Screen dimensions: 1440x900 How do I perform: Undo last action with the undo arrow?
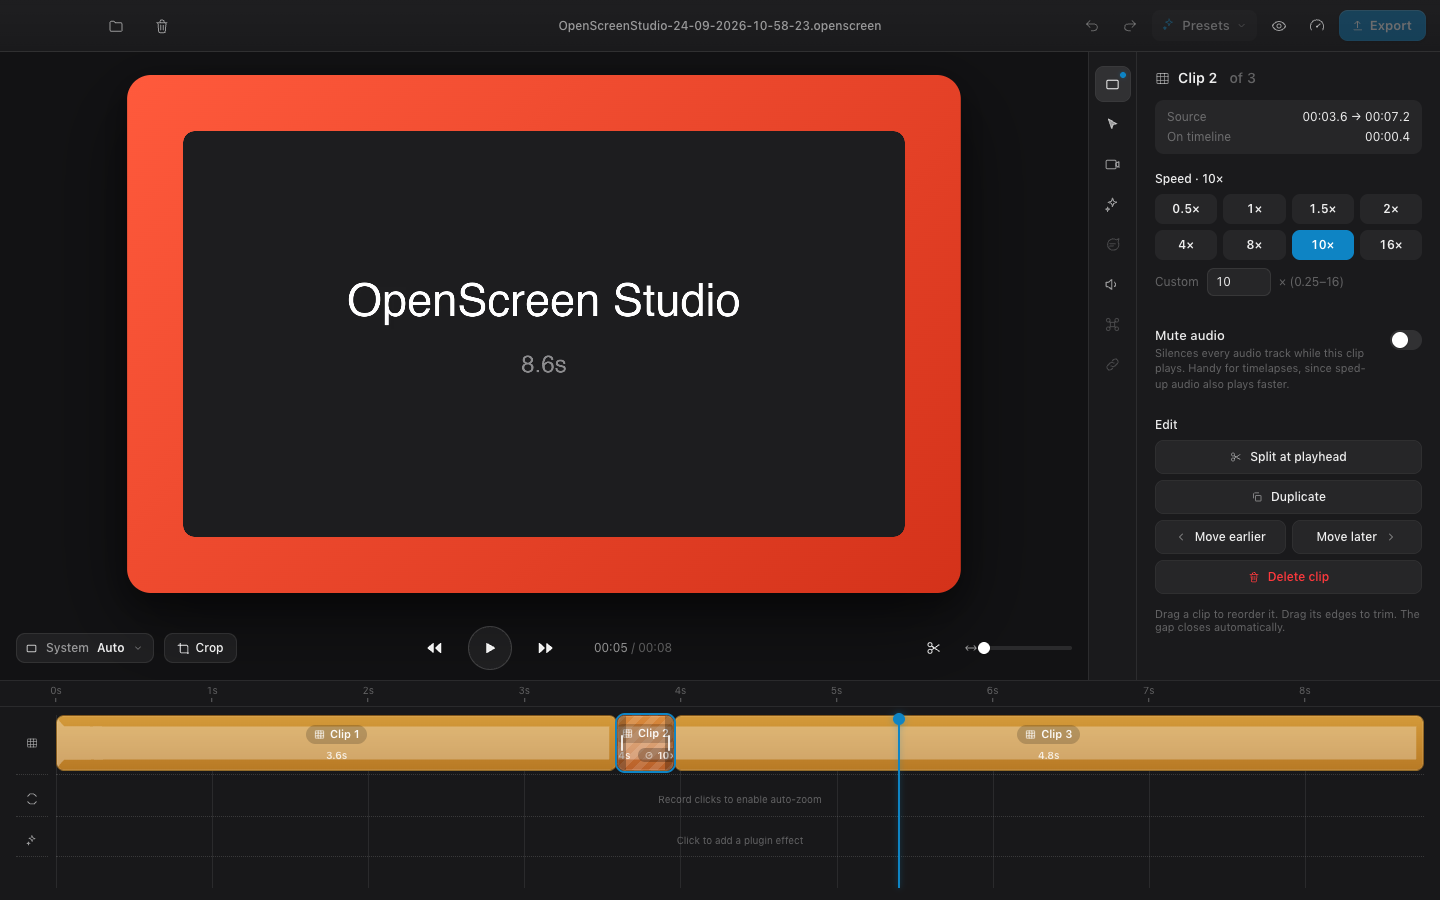(x=1092, y=26)
